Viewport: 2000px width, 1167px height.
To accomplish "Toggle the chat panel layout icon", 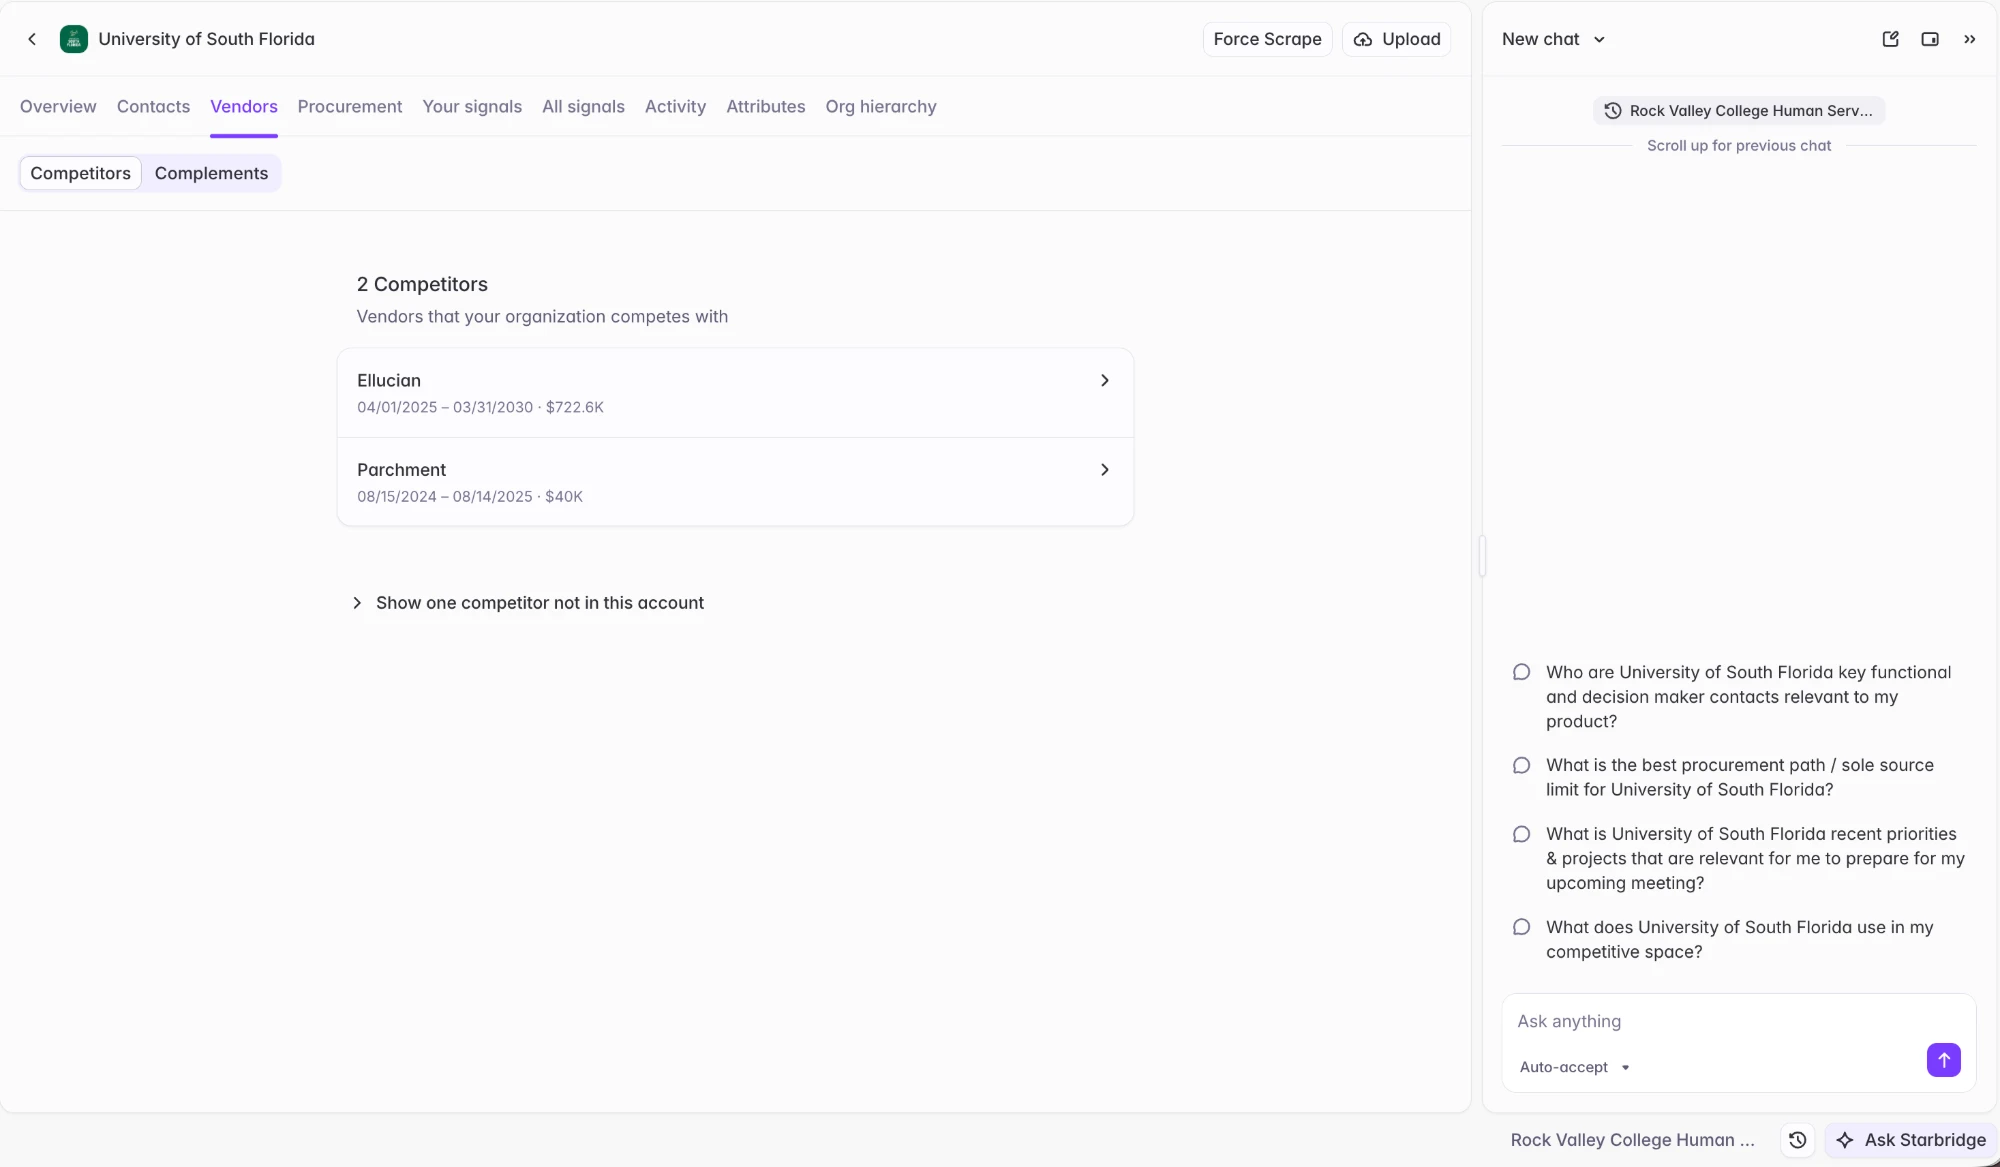I will [x=1930, y=39].
